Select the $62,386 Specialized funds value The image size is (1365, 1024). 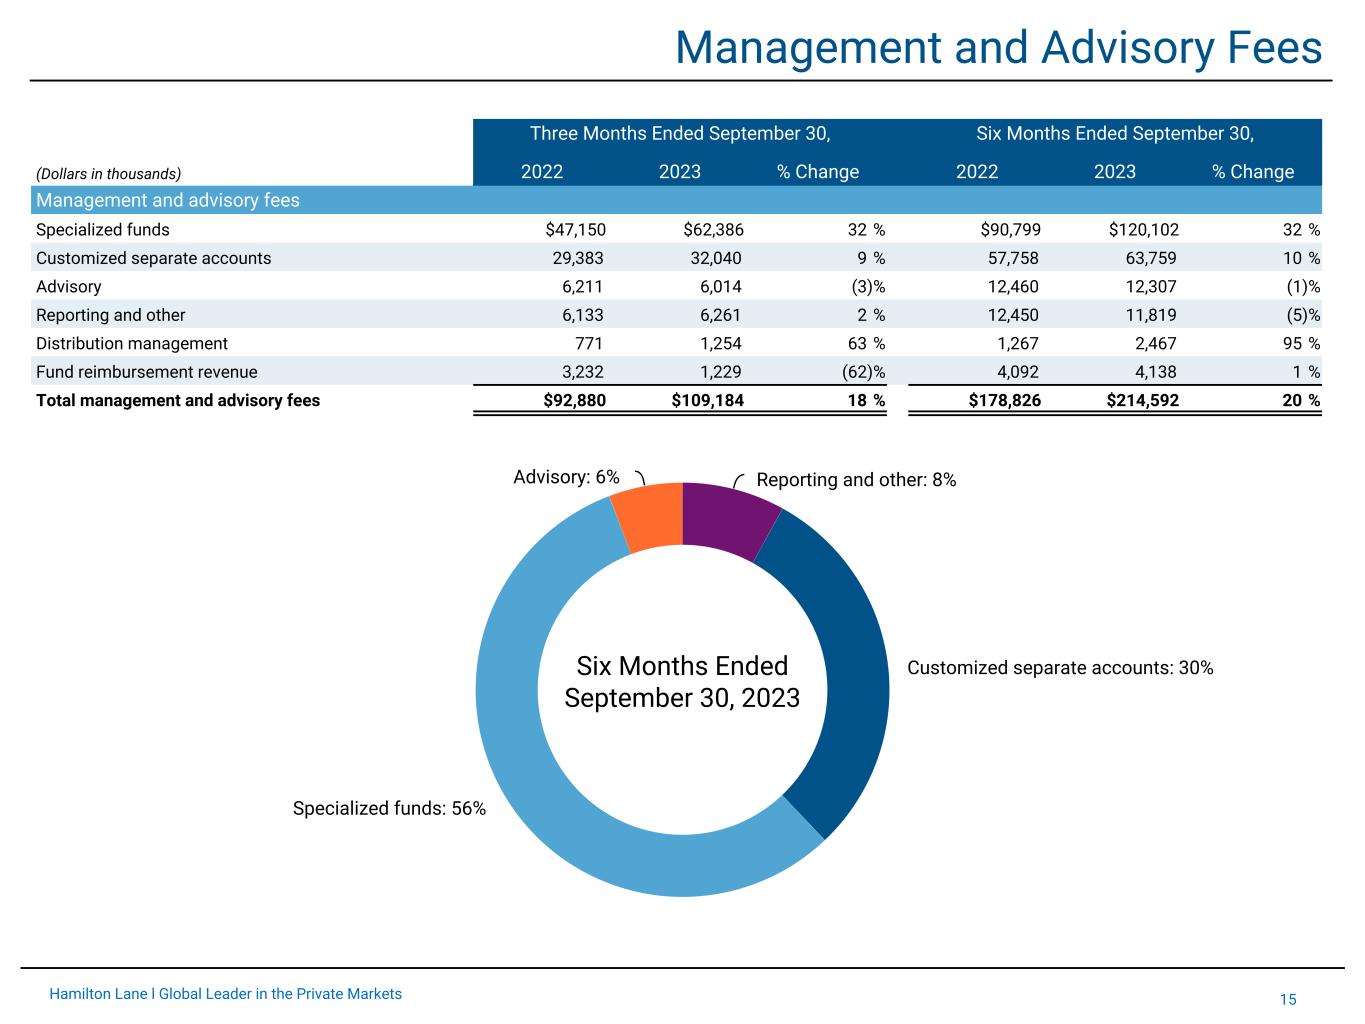tap(712, 230)
